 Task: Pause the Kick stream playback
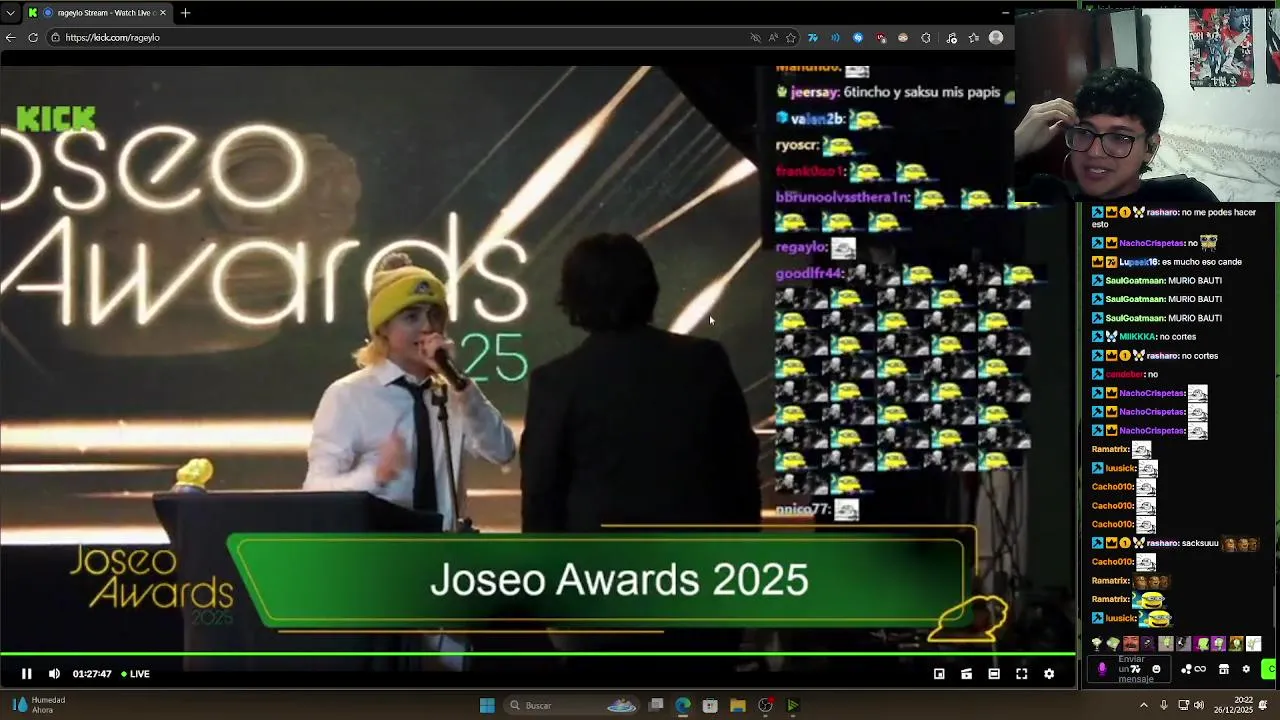click(27, 674)
